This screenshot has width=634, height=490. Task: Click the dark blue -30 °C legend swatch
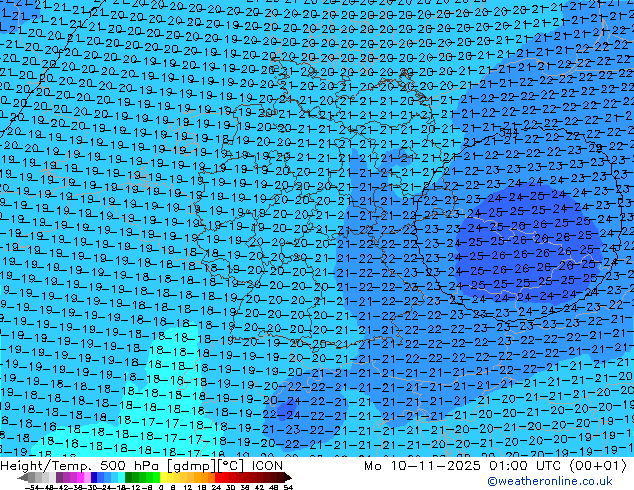[x=94, y=478]
